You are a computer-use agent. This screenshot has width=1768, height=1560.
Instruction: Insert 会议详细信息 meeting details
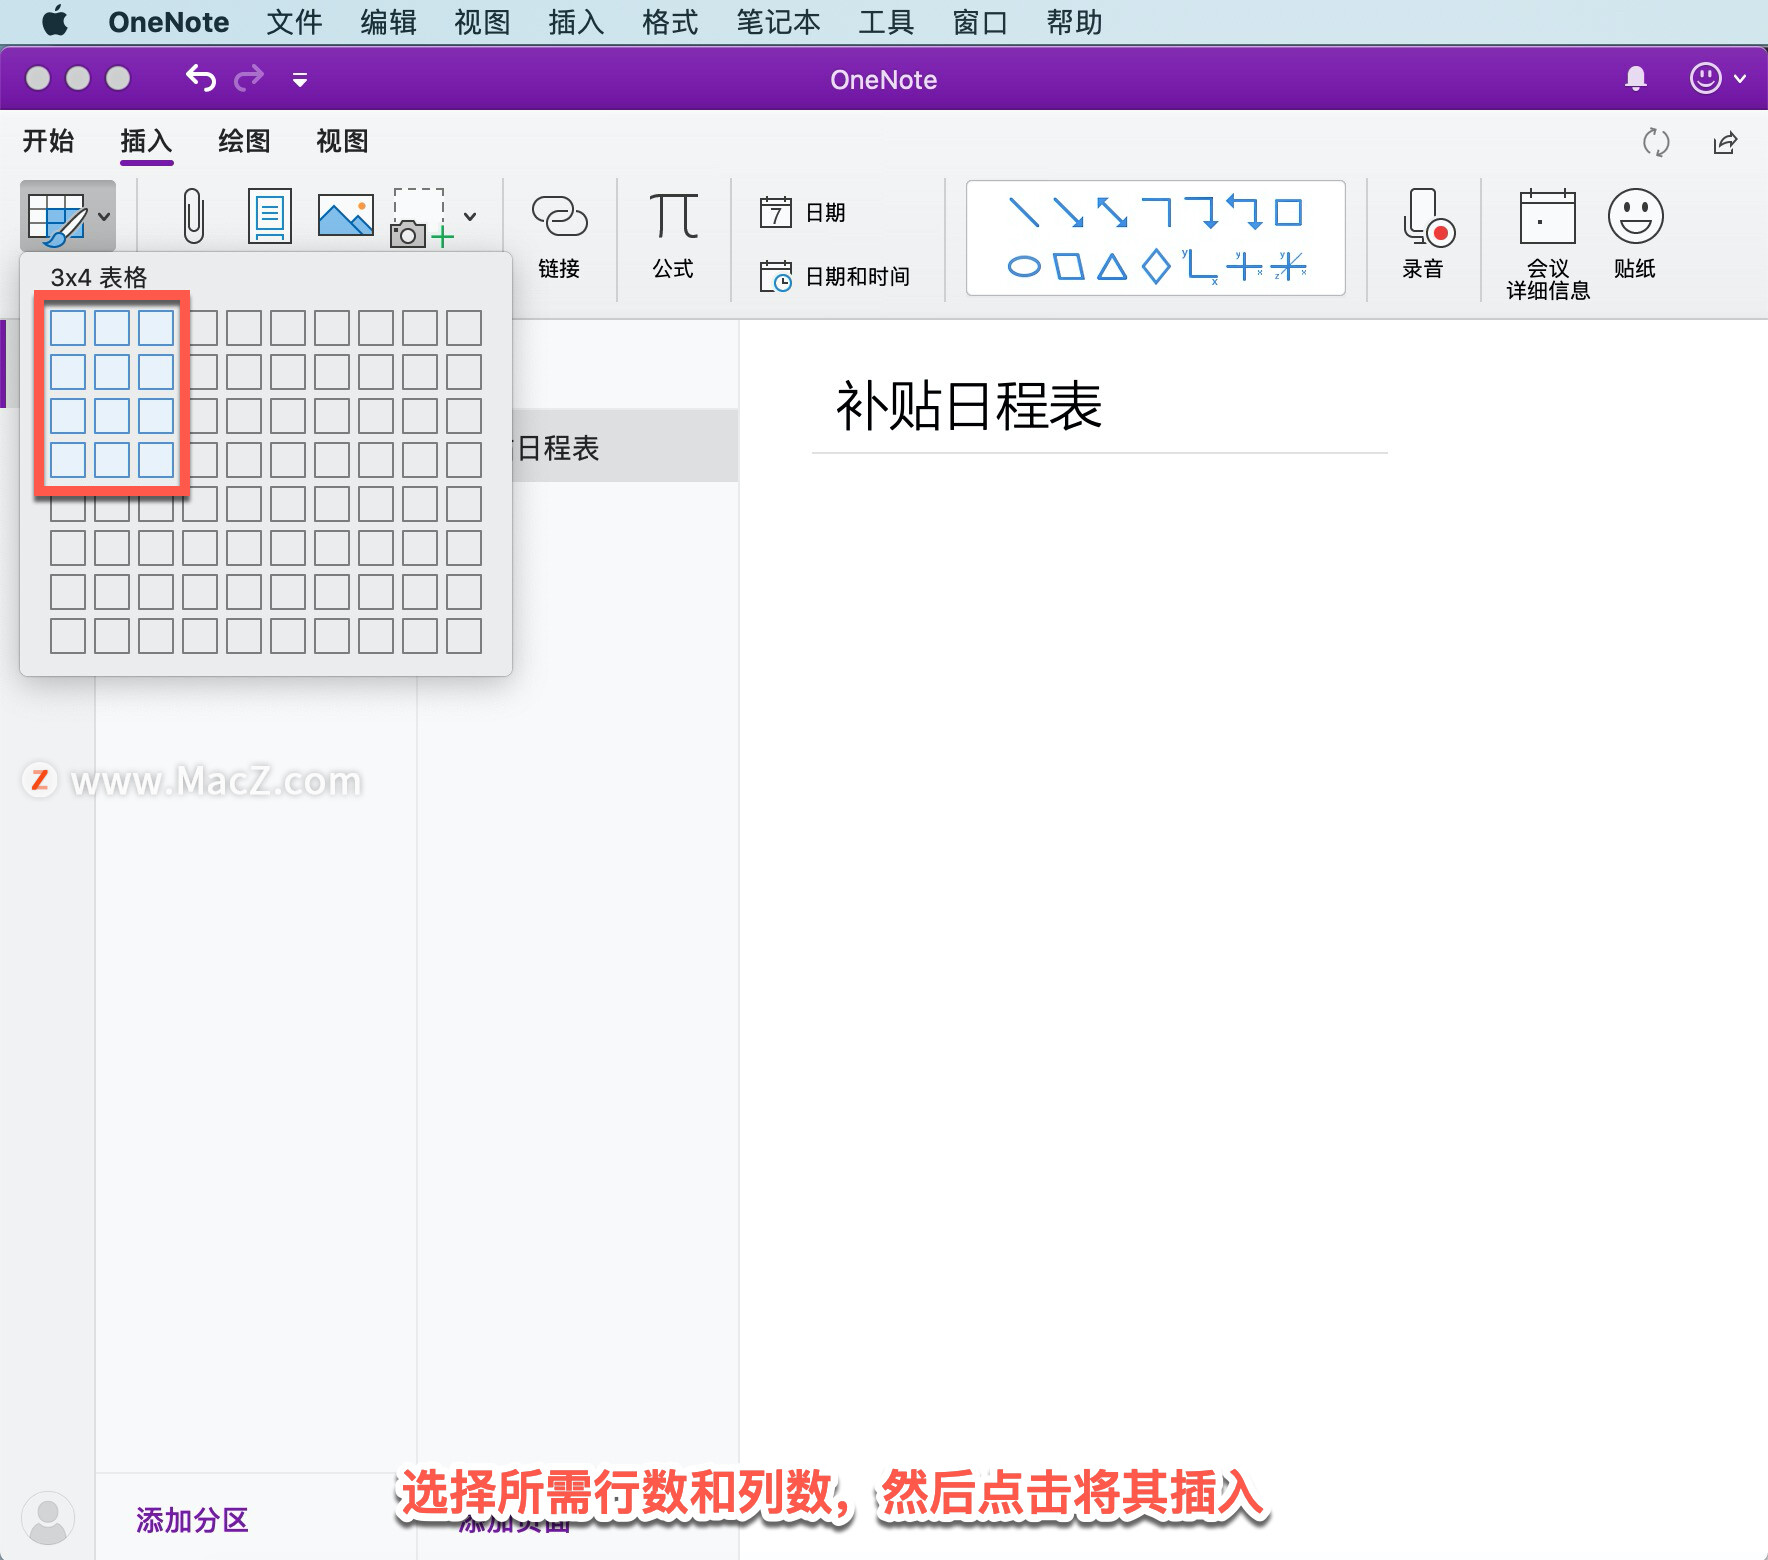(x=1548, y=245)
